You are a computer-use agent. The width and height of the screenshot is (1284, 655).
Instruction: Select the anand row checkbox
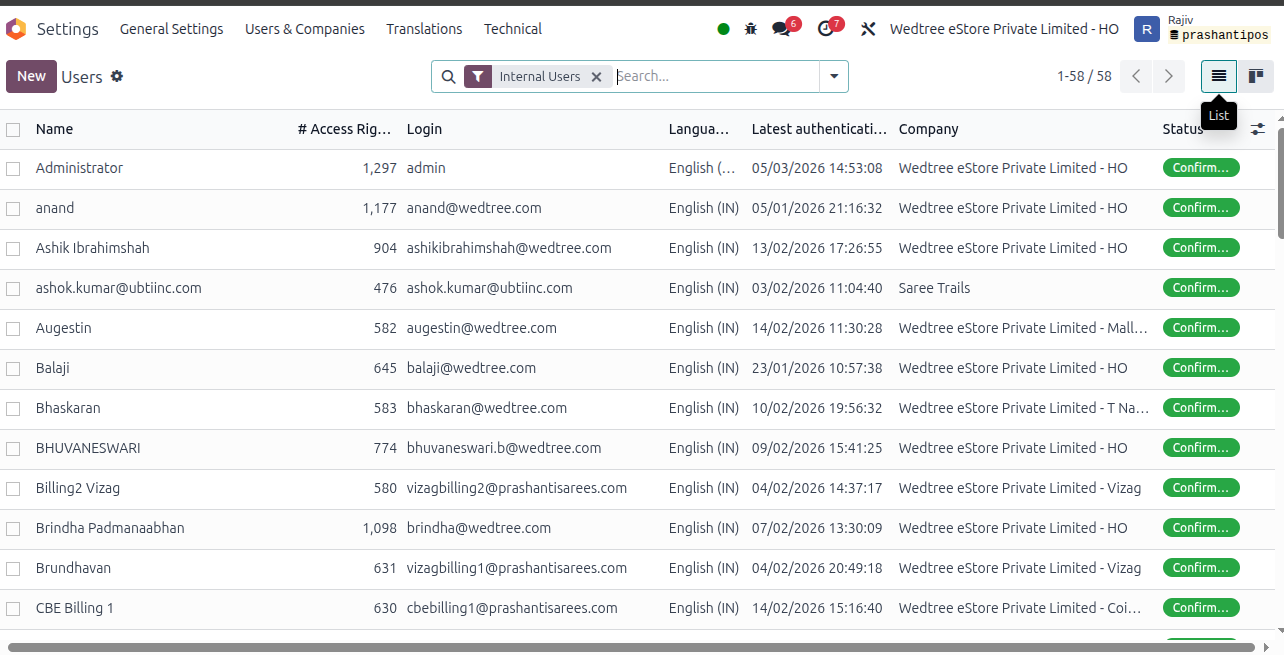[x=13, y=209]
